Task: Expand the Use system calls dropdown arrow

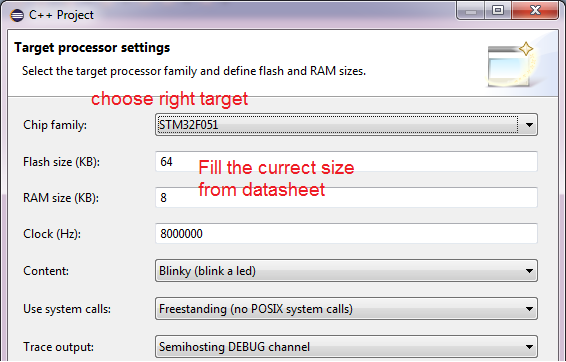Action: point(529,309)
